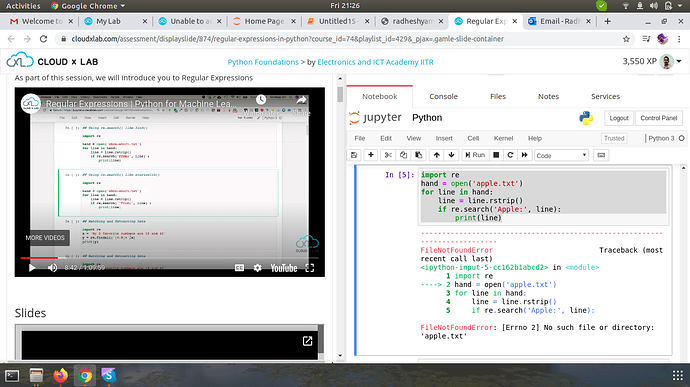Seek on the video progress bar
This screenshot has height=387, width=690.
[x=169, y=258]
